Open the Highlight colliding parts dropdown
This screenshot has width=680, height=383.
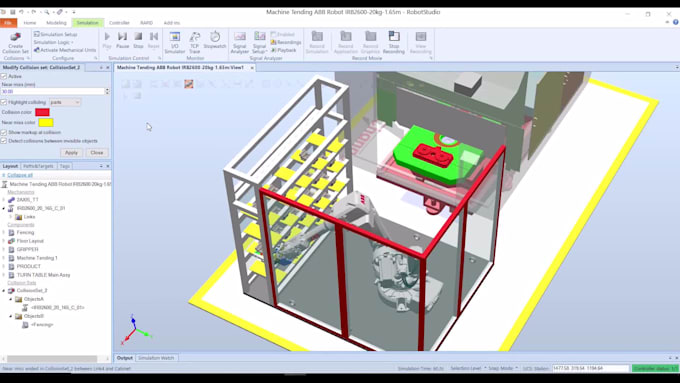(65, 102)
